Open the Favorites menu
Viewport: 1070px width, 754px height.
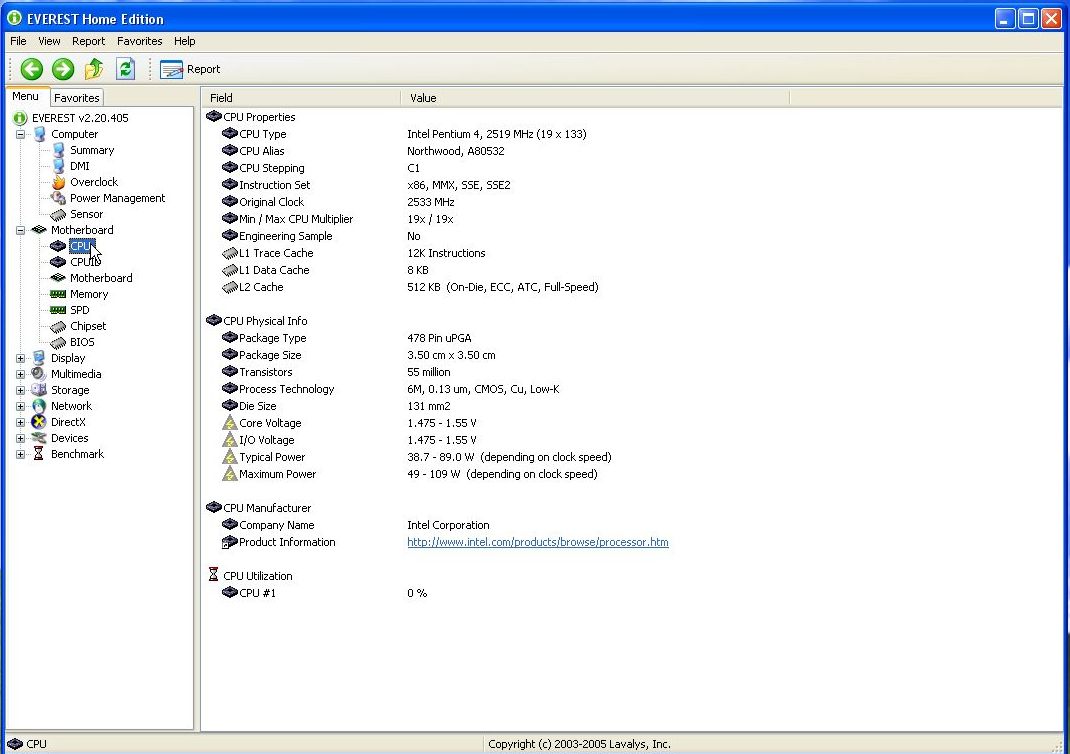(140, 41)
